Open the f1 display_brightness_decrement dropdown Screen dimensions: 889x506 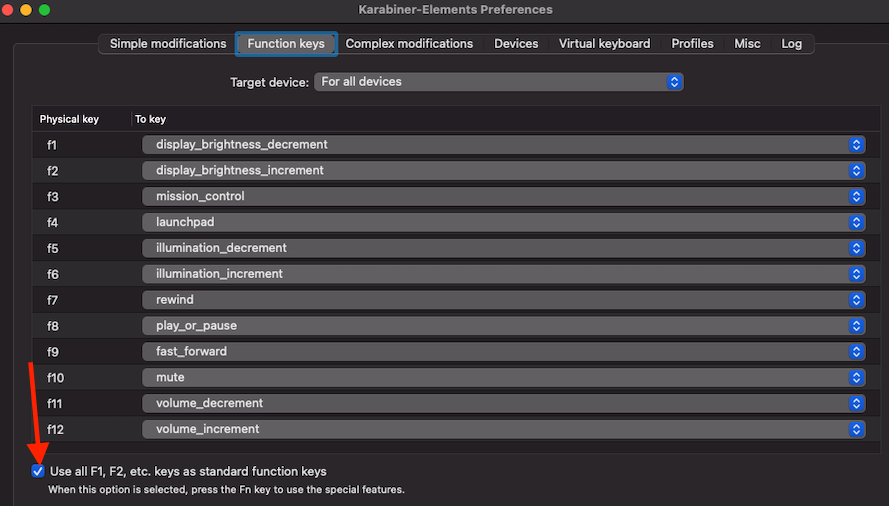[x=503, y=145]
